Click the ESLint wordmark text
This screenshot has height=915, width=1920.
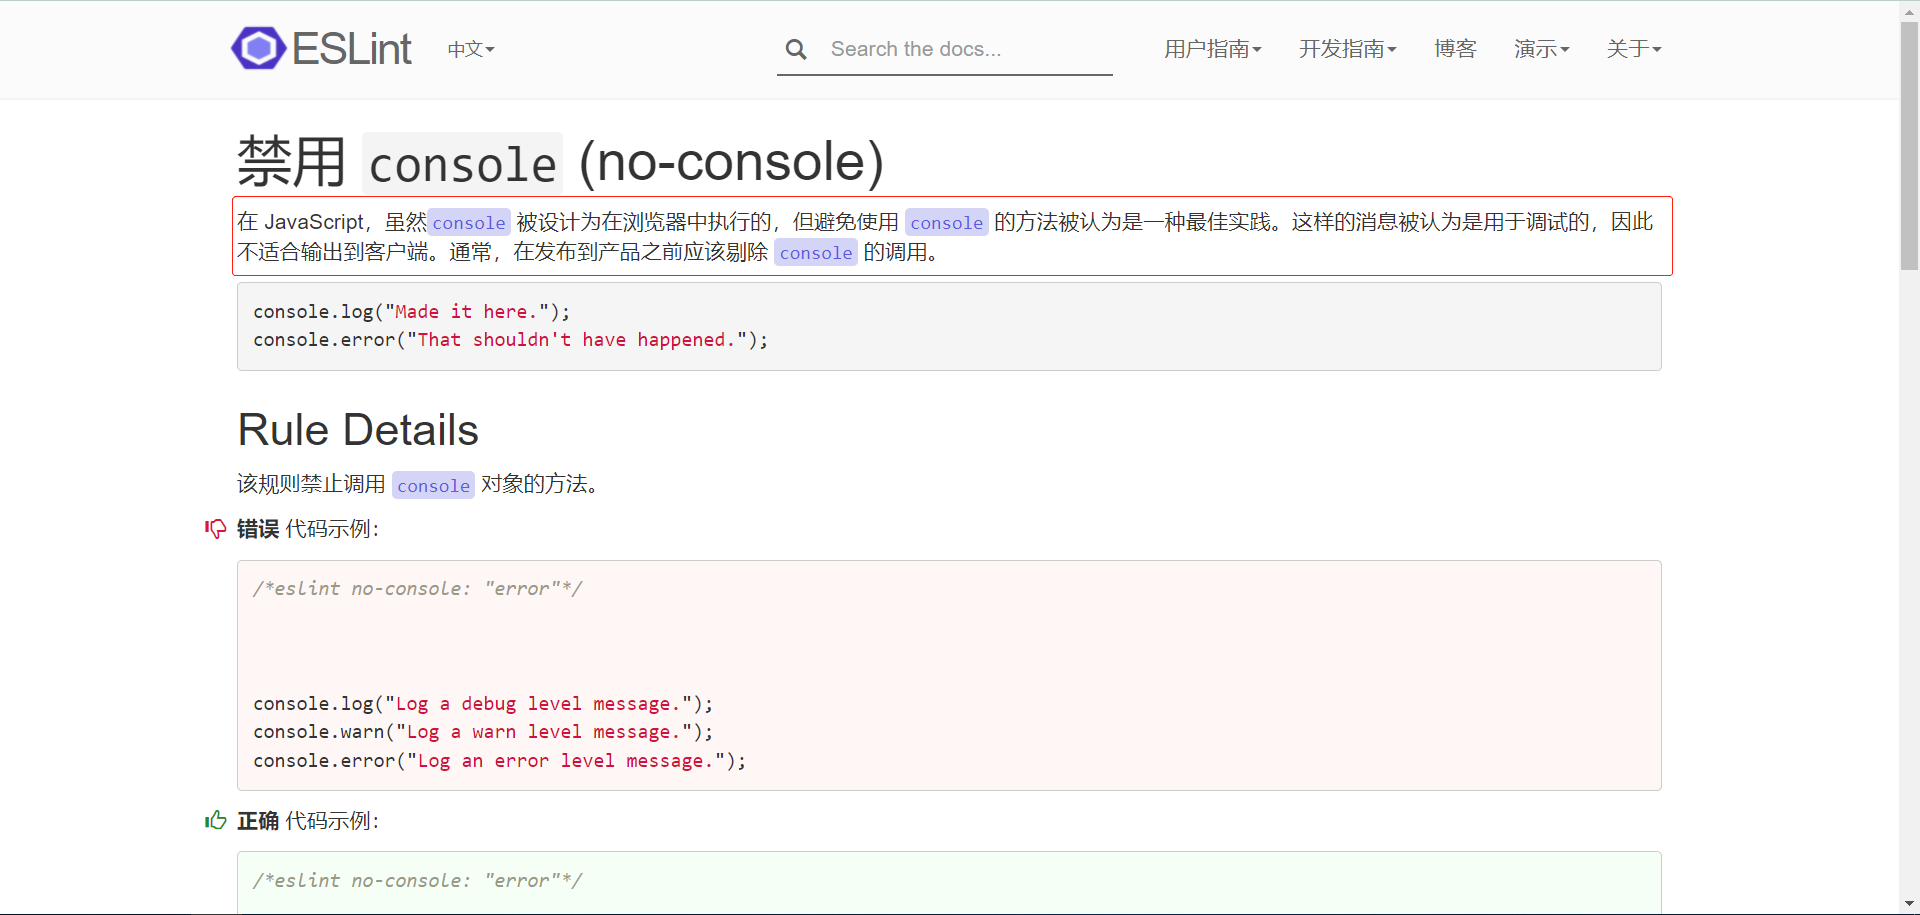pos(351,49)
